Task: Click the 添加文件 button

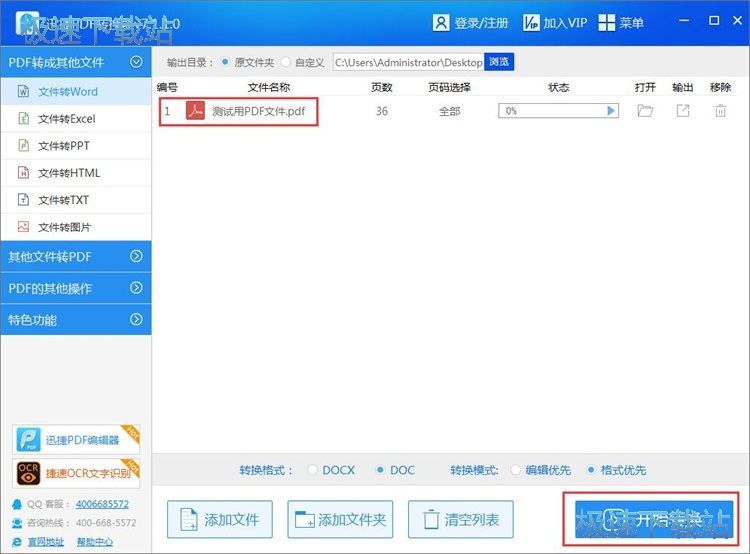Action: point(220,520)
